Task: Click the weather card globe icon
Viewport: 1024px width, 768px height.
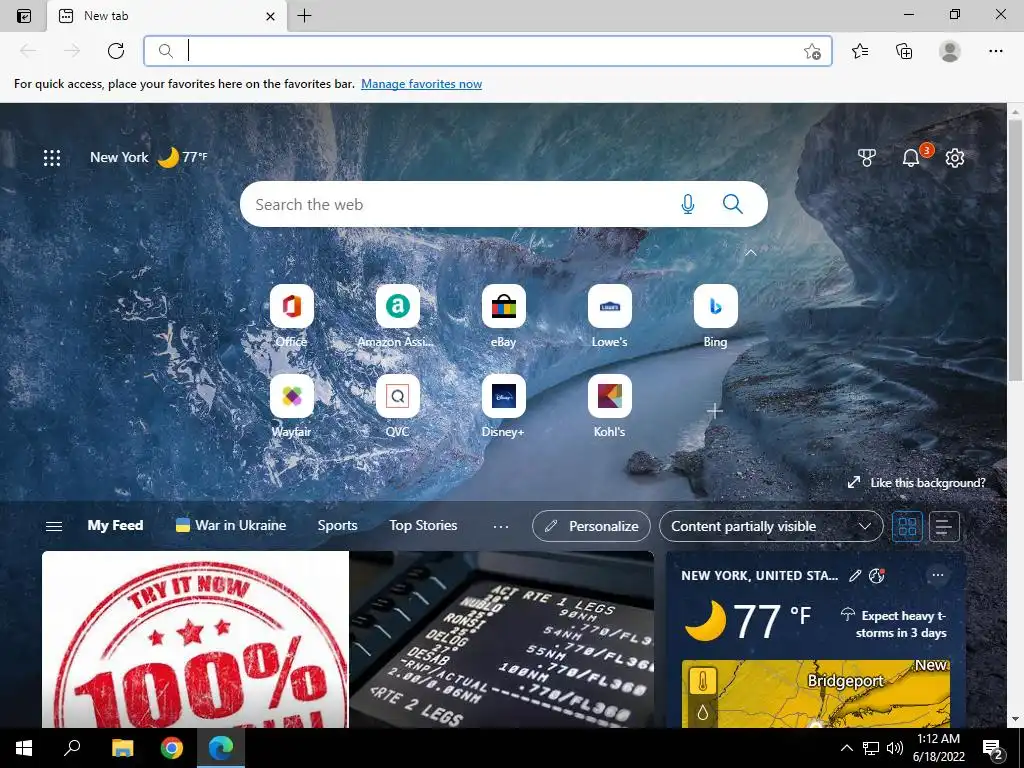Action: [x=876, y=575]
